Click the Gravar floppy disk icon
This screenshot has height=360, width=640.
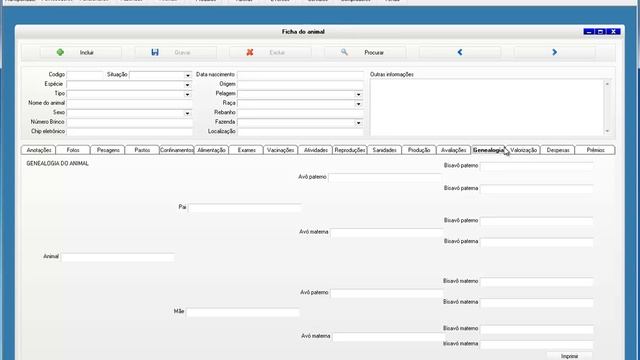click(x=155, y=52)
